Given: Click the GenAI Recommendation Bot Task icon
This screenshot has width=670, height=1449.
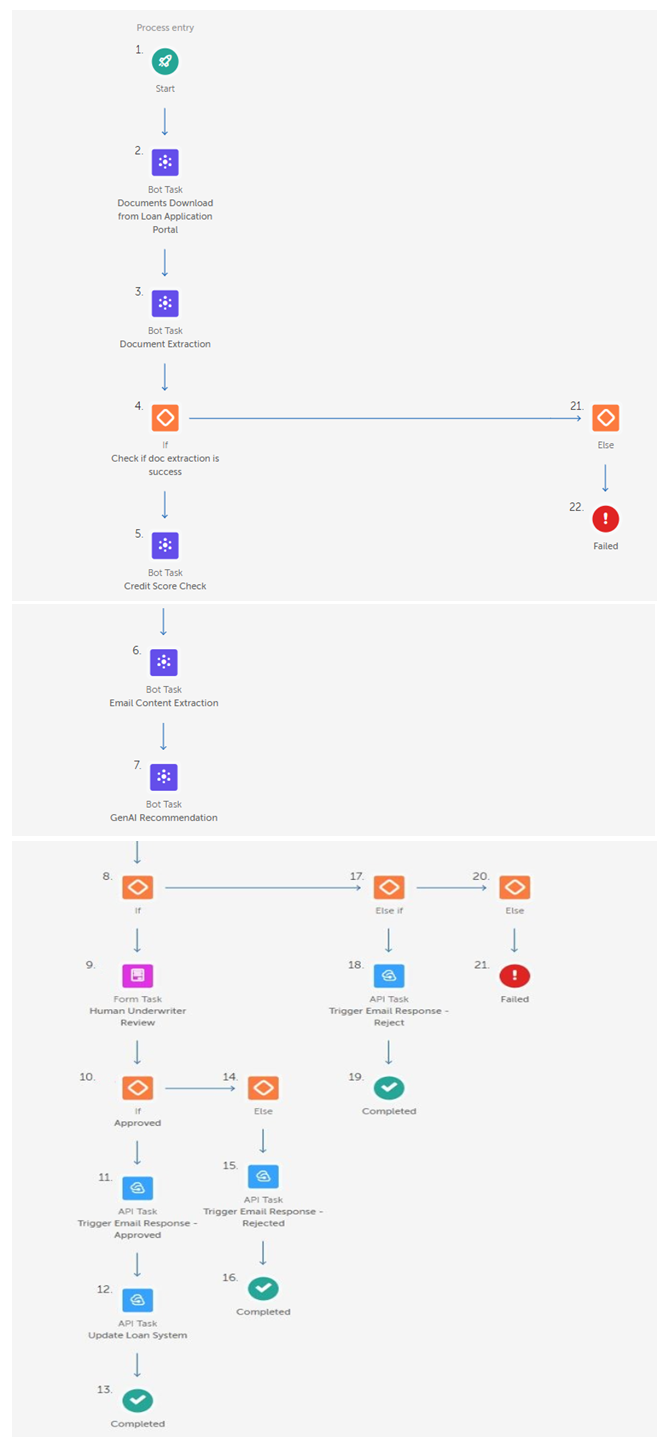Looking at the screenshot, I should pyautogui.click(x=164, y=777).
